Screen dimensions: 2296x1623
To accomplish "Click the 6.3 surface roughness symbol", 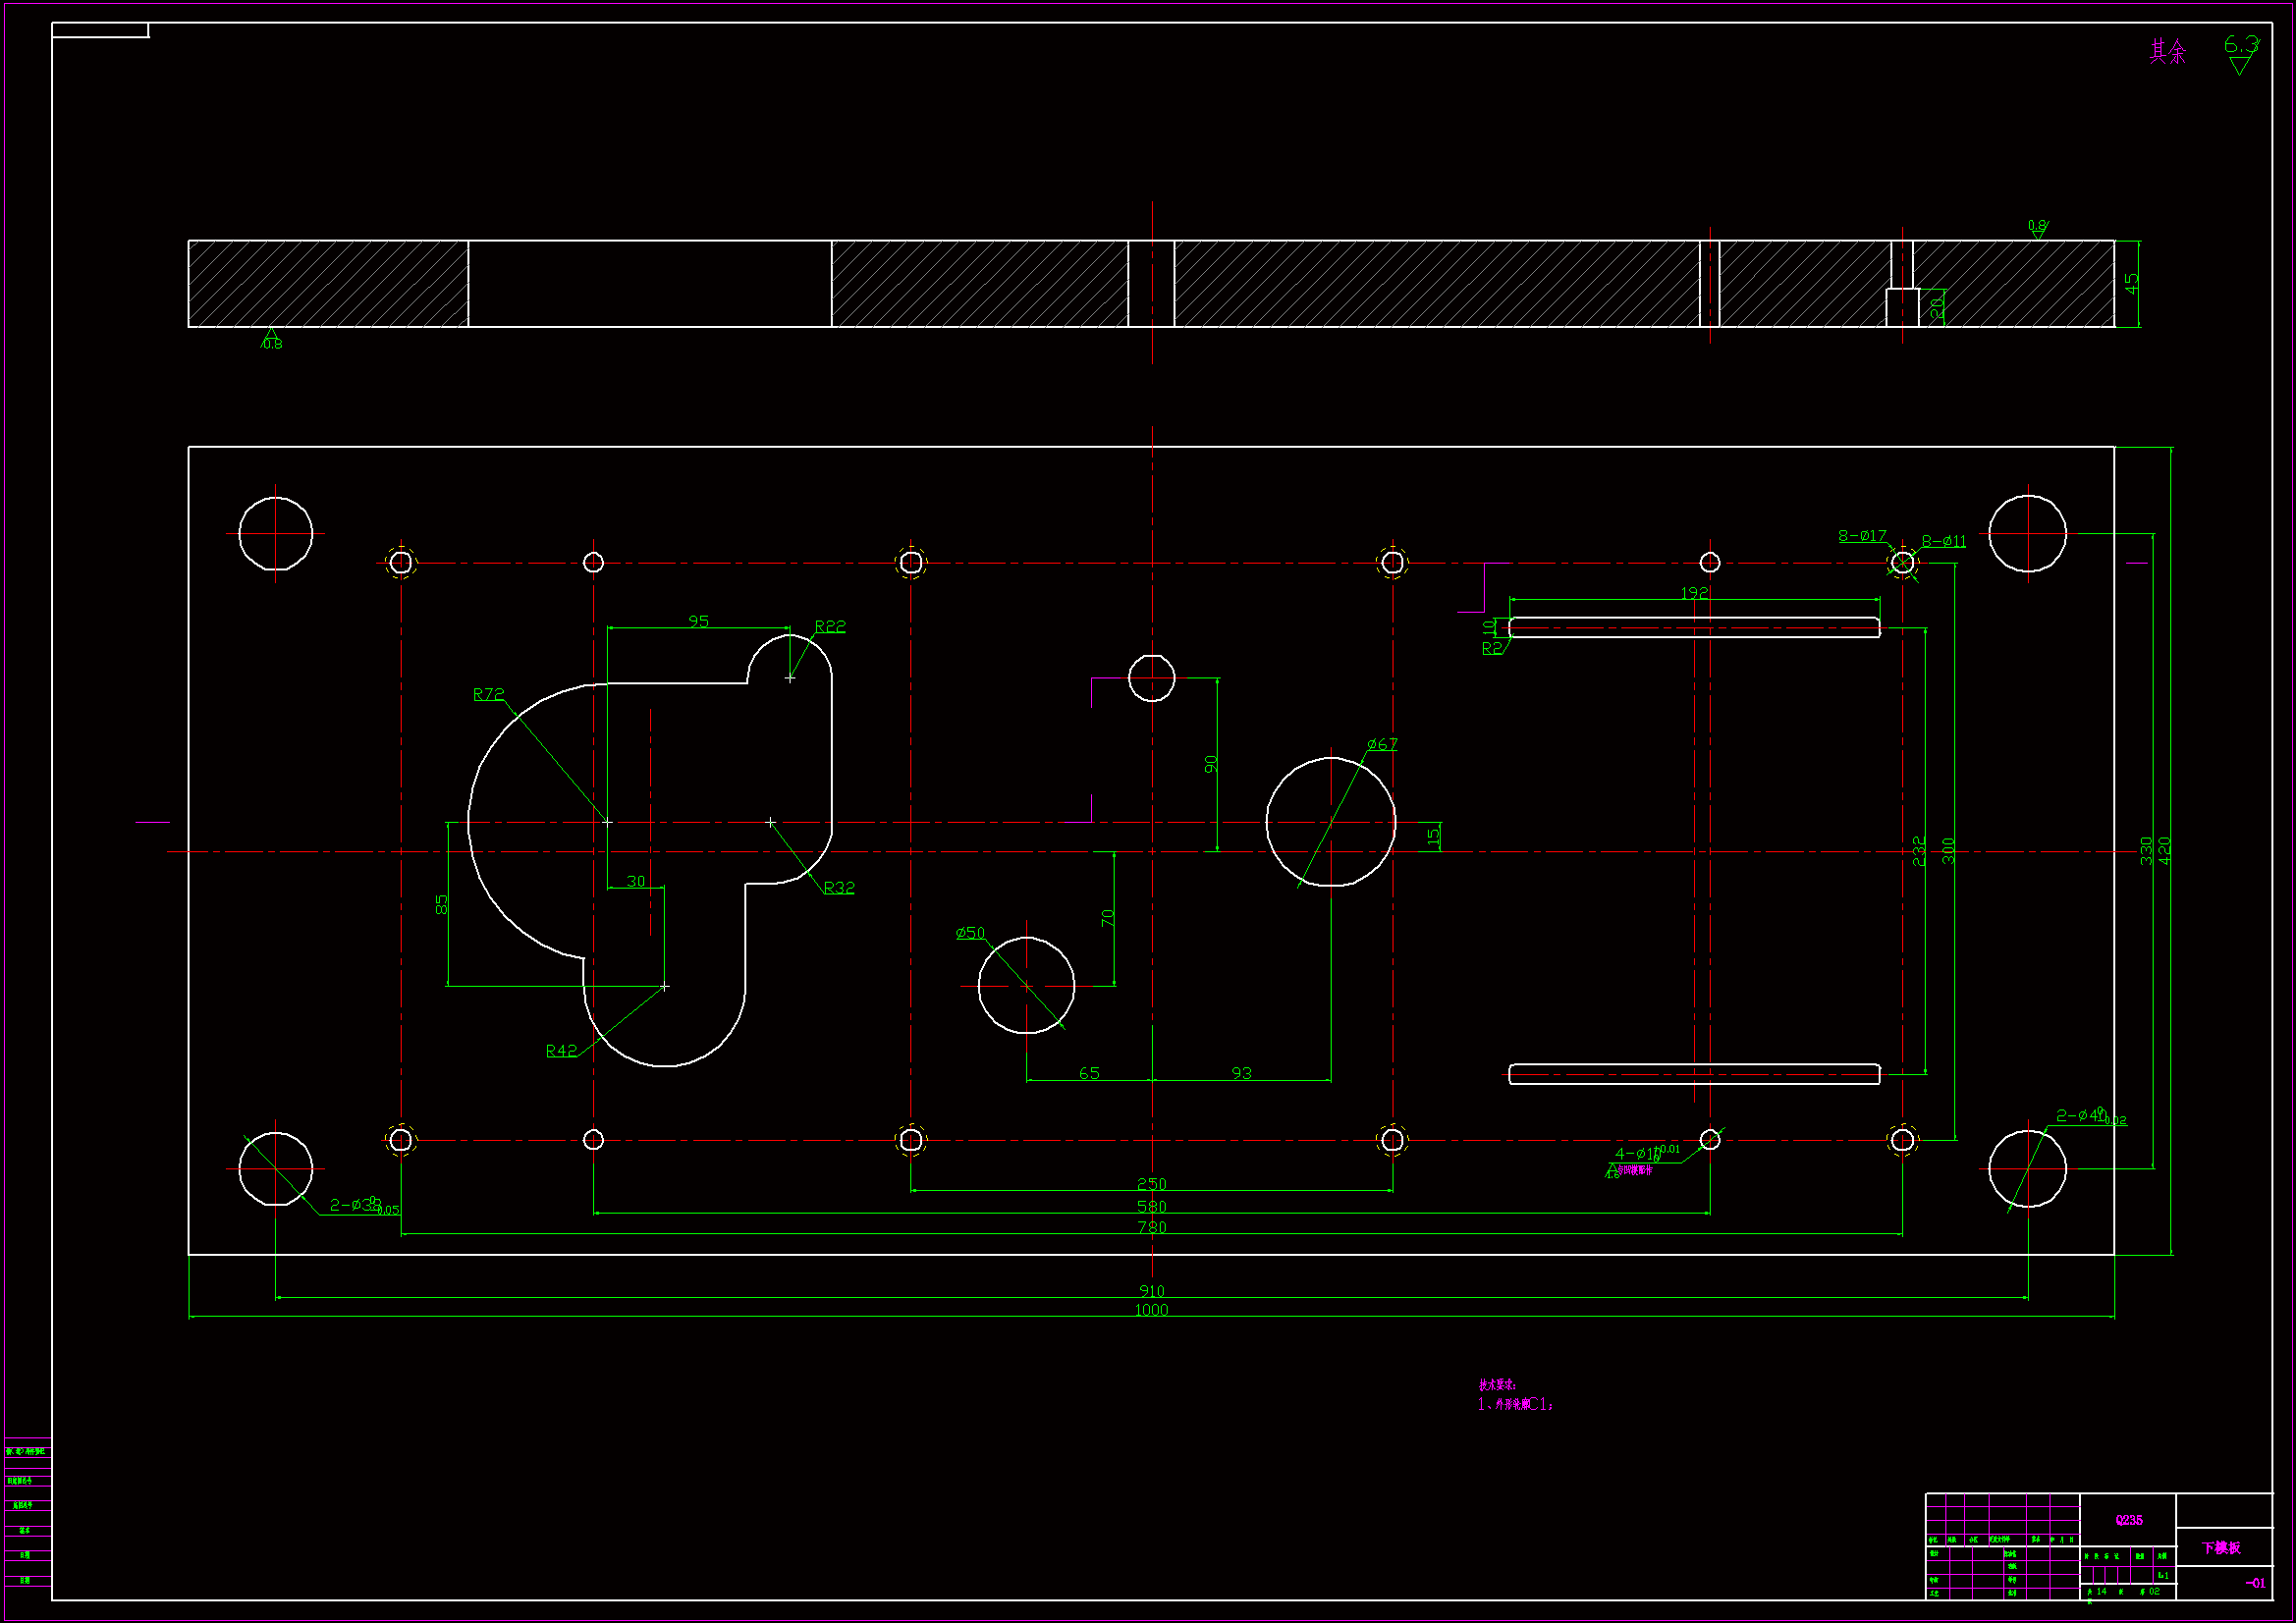I will tap(2240, 46).
